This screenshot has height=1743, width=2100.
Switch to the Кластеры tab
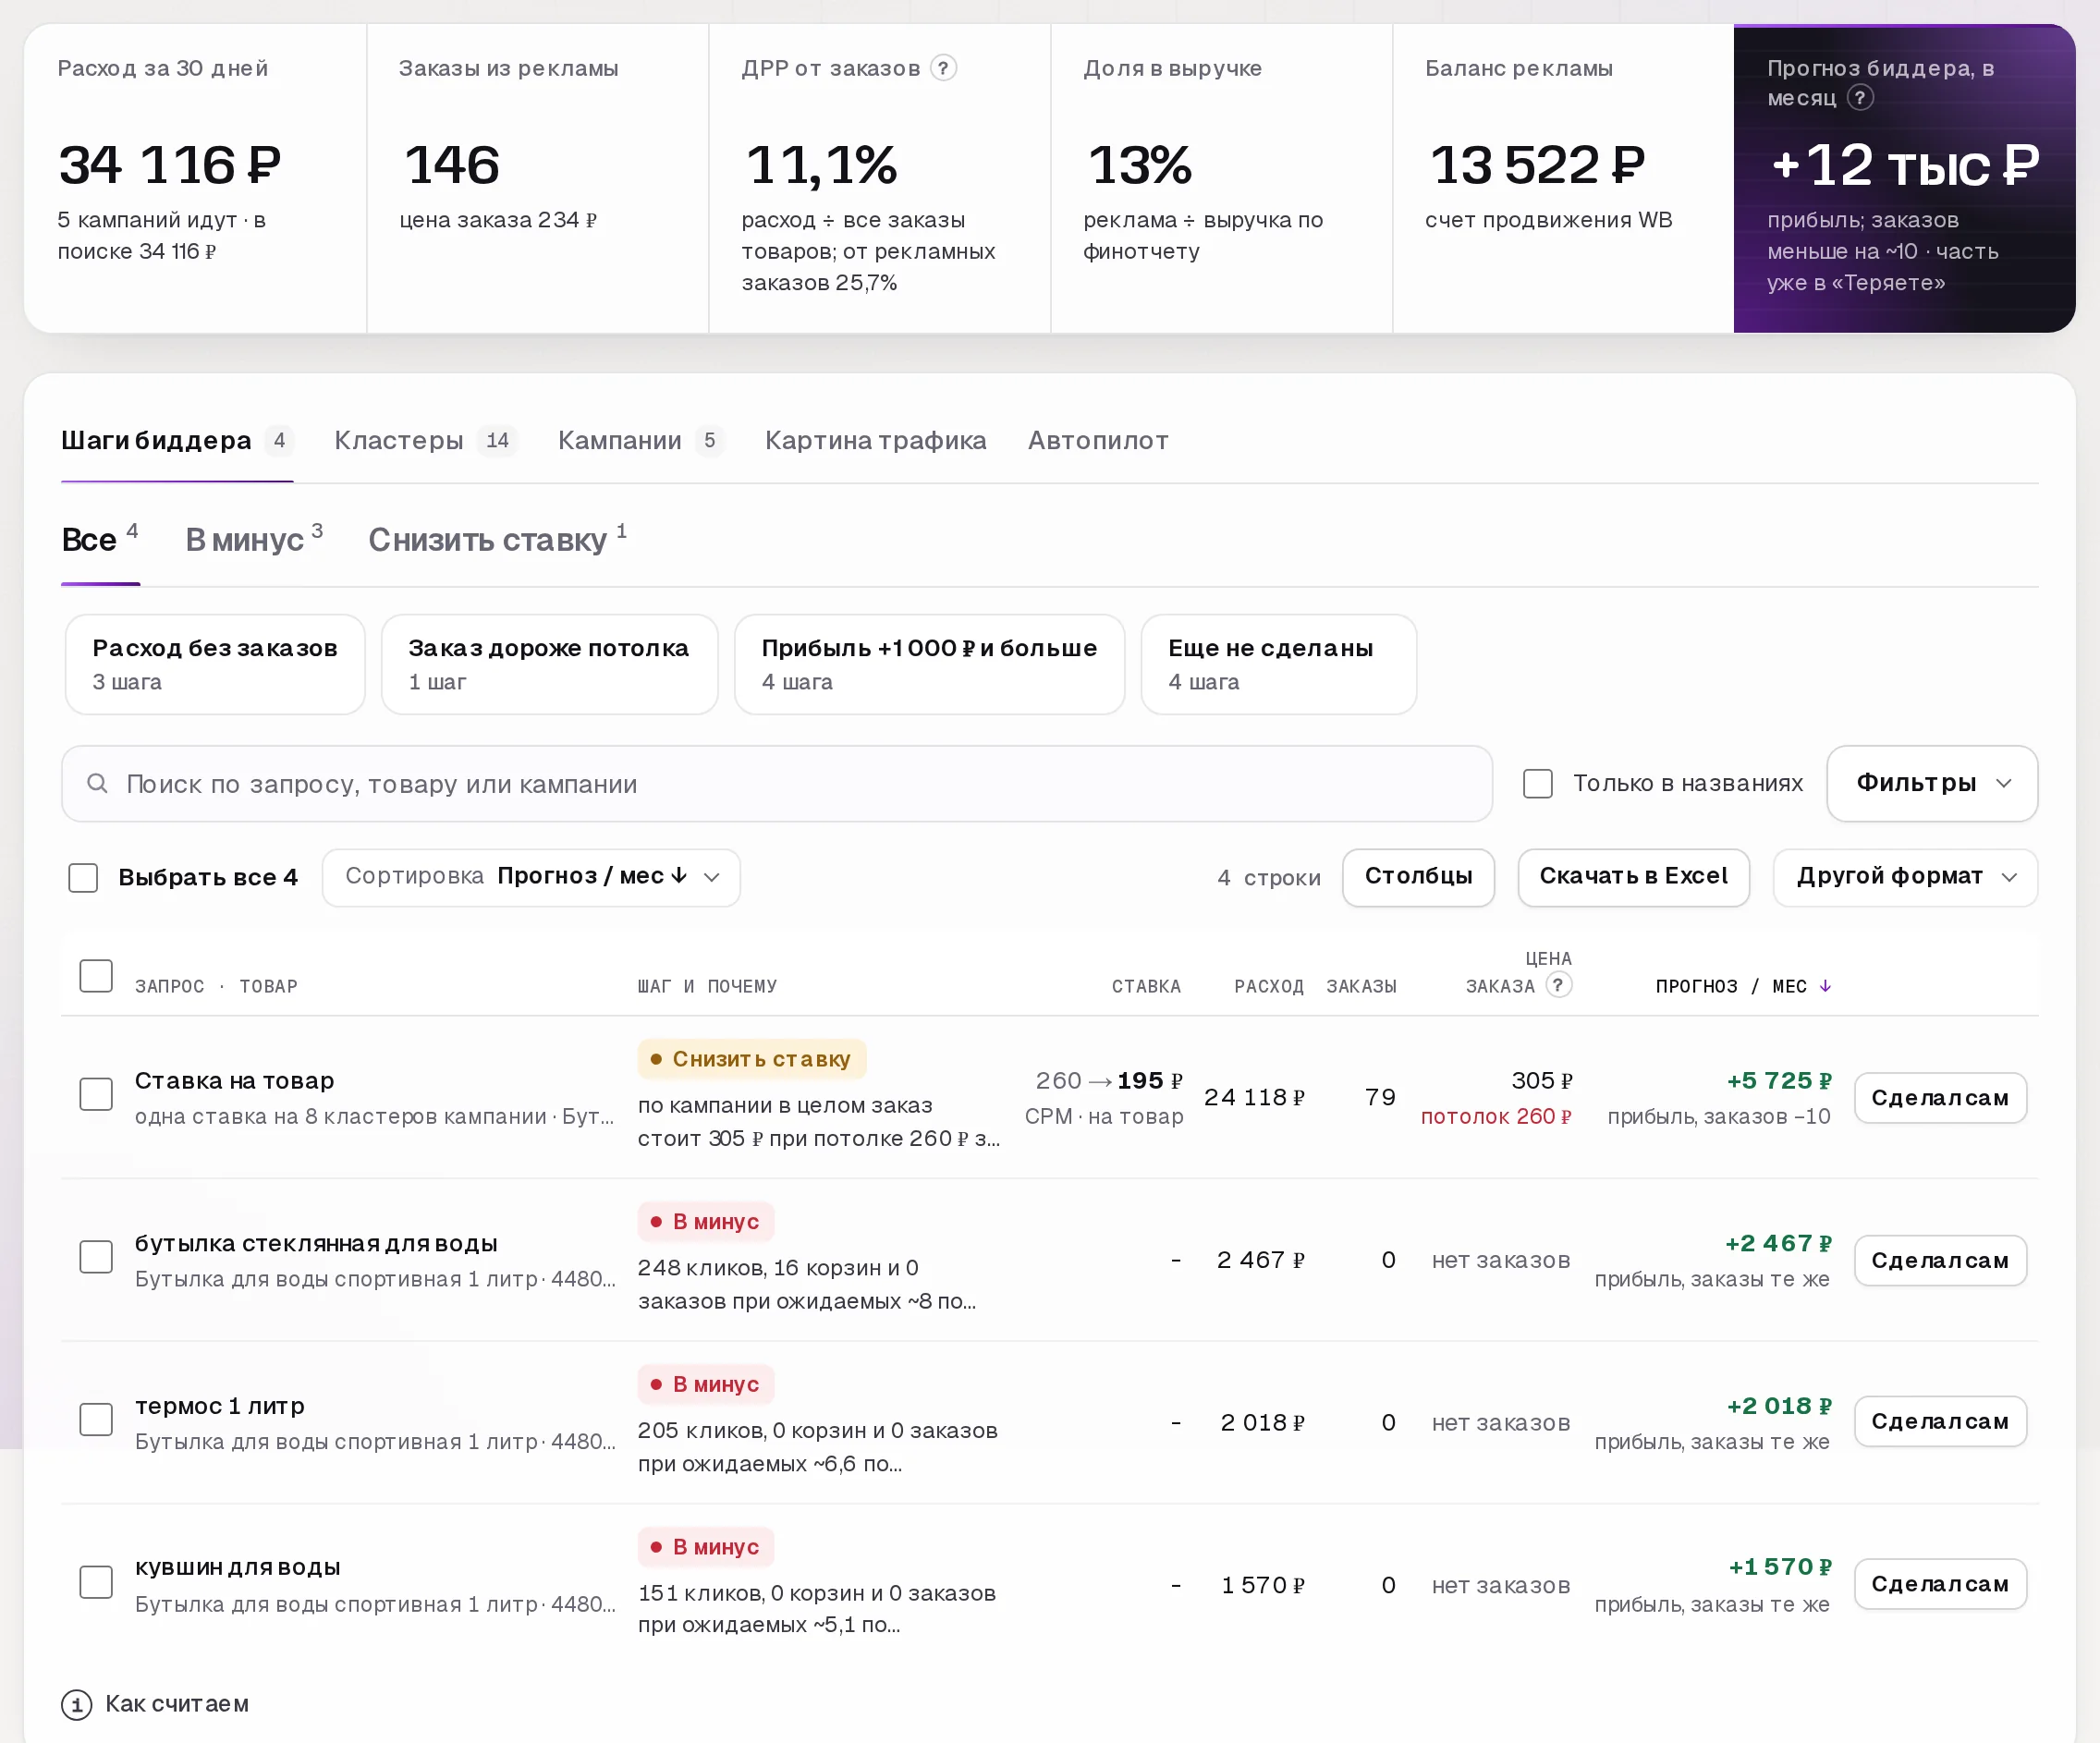click(425, 441)
